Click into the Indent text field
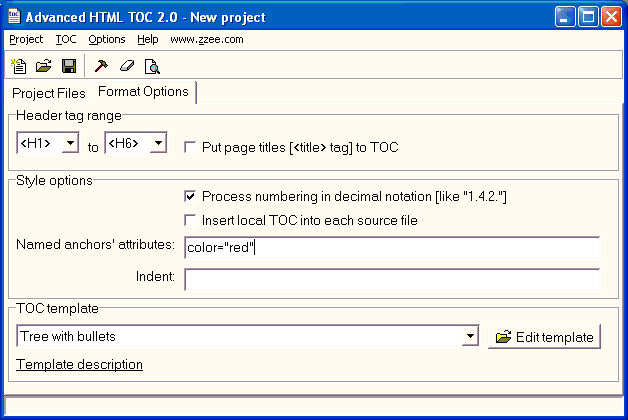This screenshot has width=628, height=420. 392,279
